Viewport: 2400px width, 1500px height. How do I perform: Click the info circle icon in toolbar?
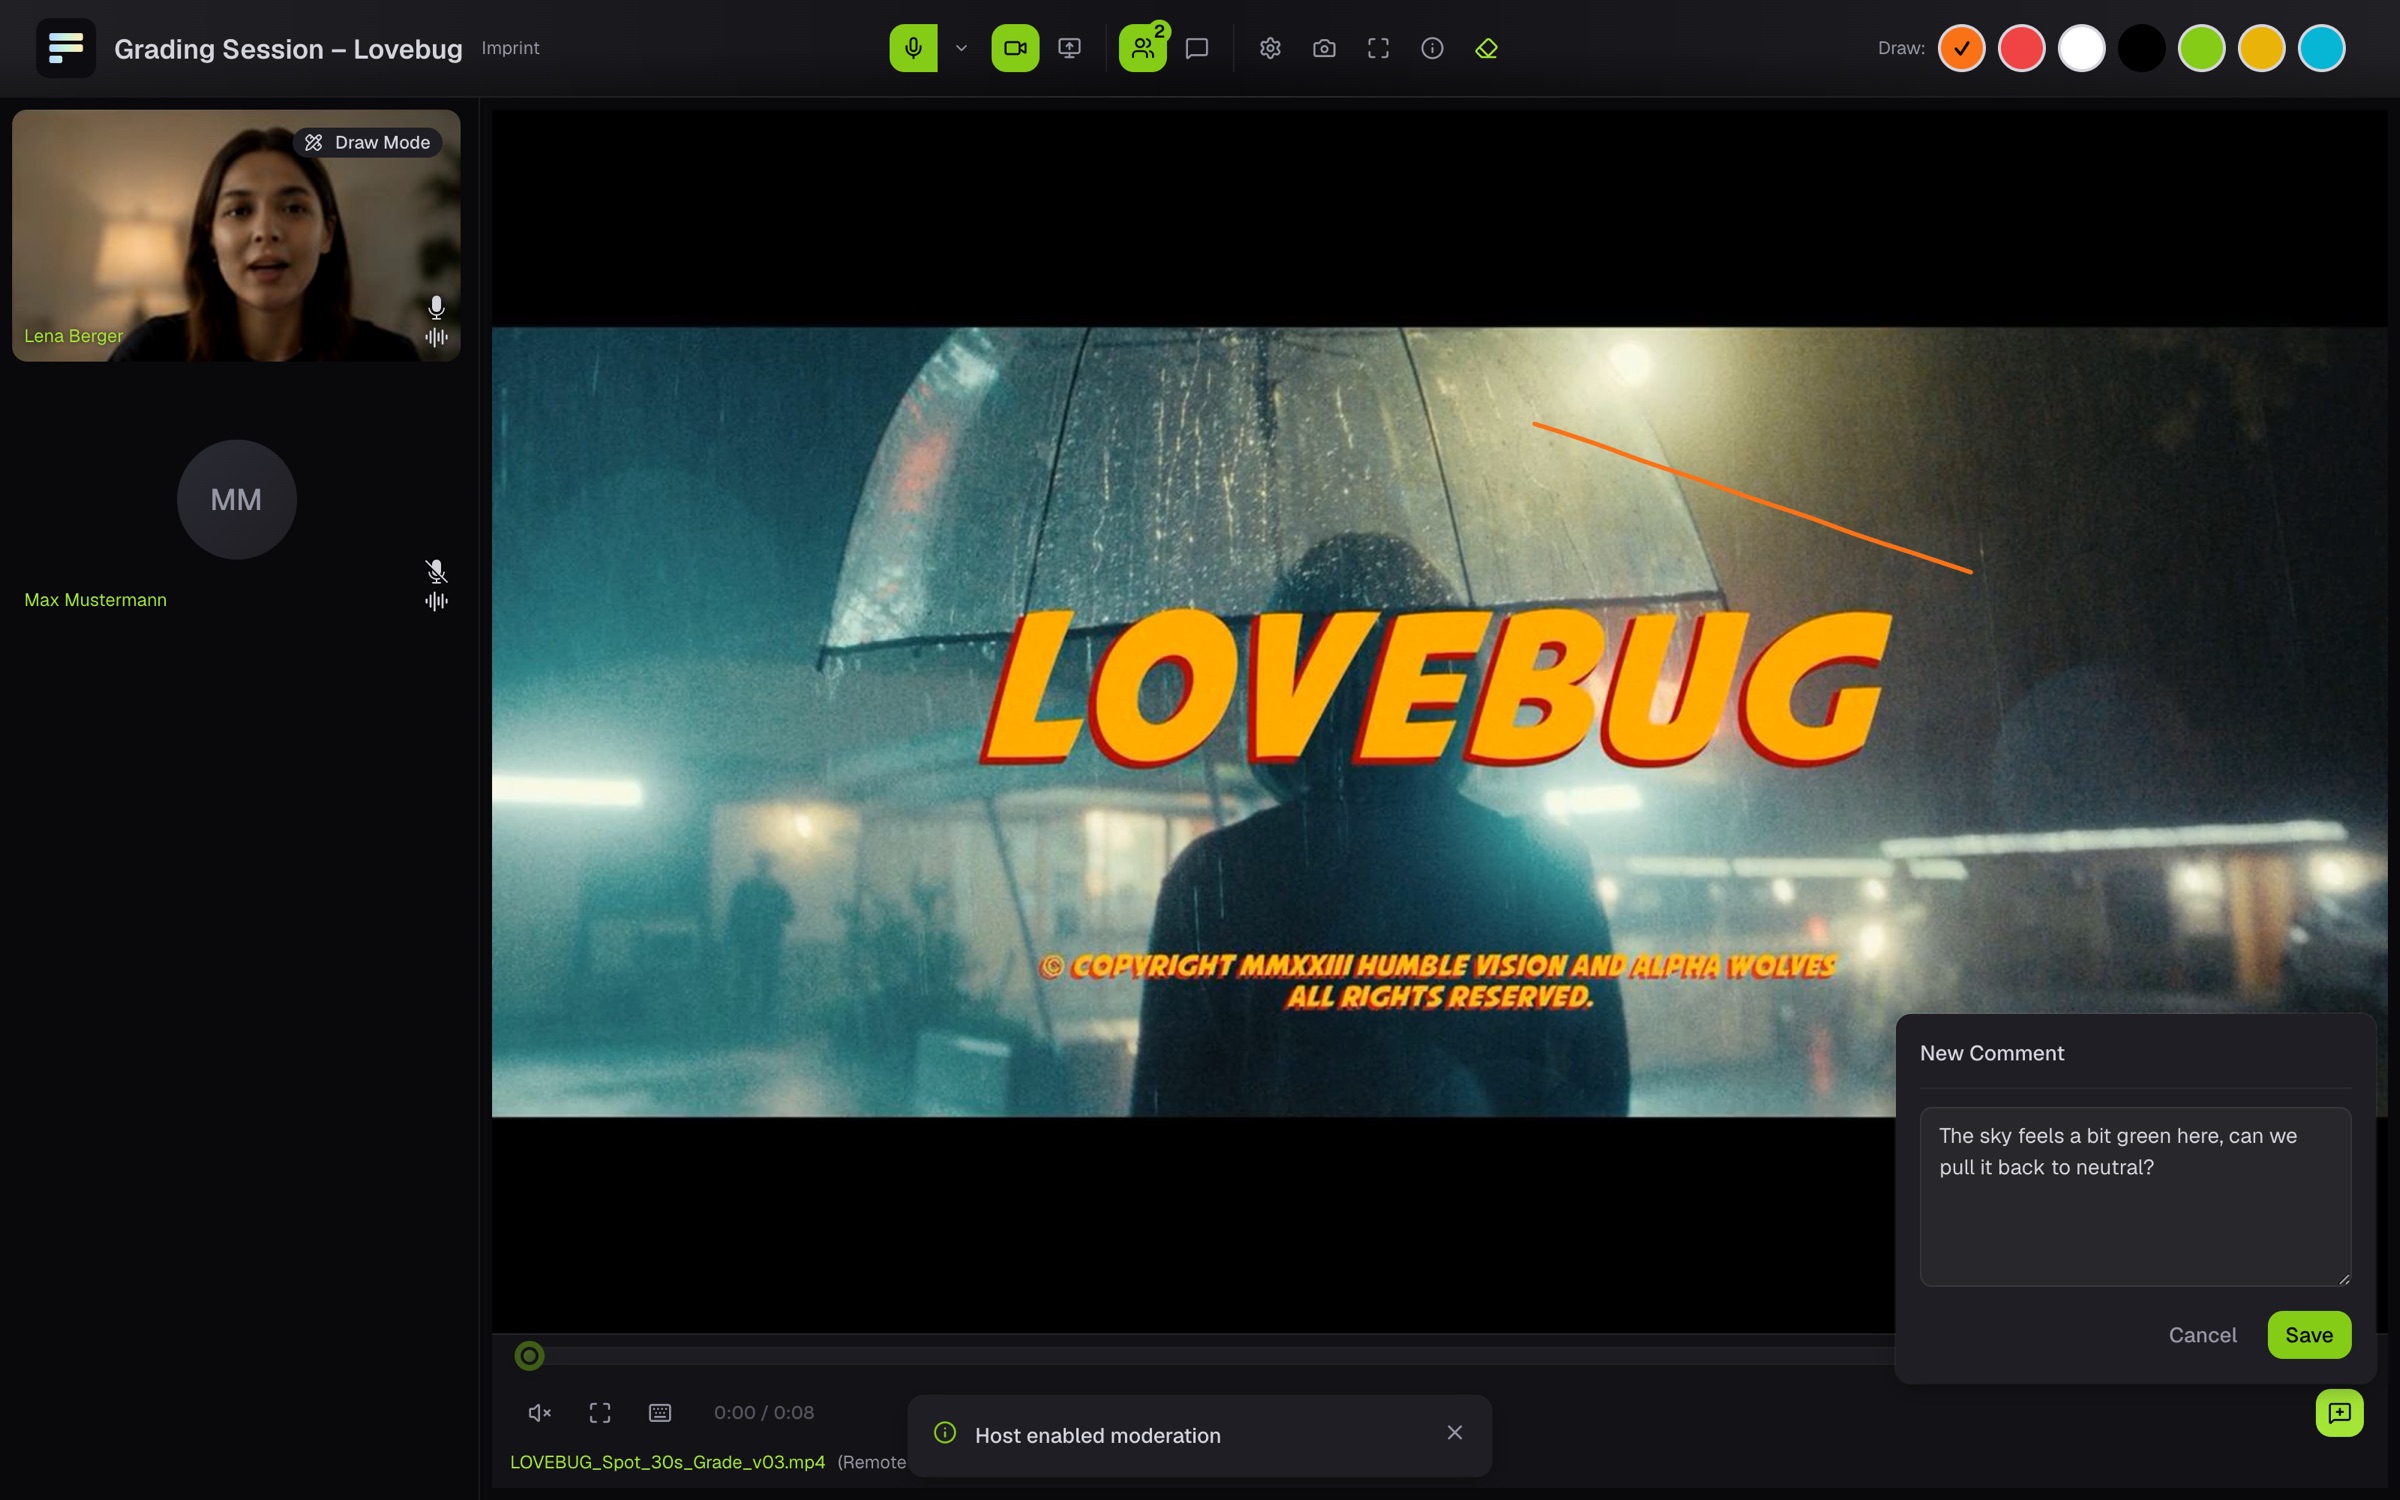point(1432,48)
